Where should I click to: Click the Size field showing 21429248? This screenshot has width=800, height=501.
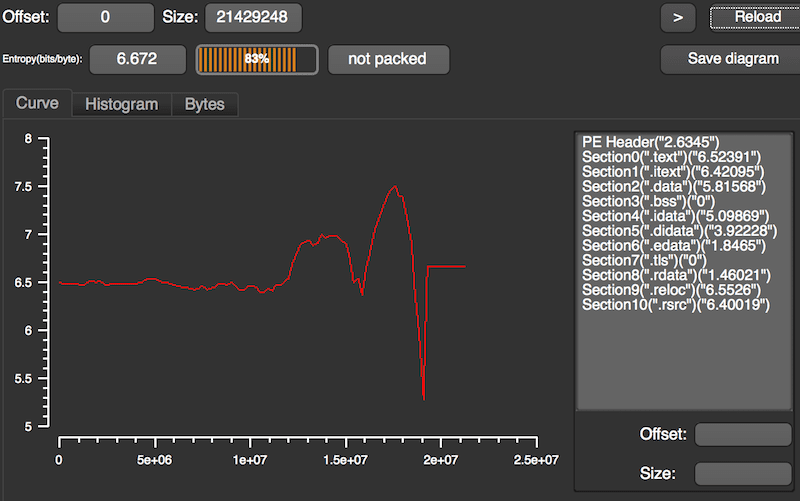pos(253,17)
